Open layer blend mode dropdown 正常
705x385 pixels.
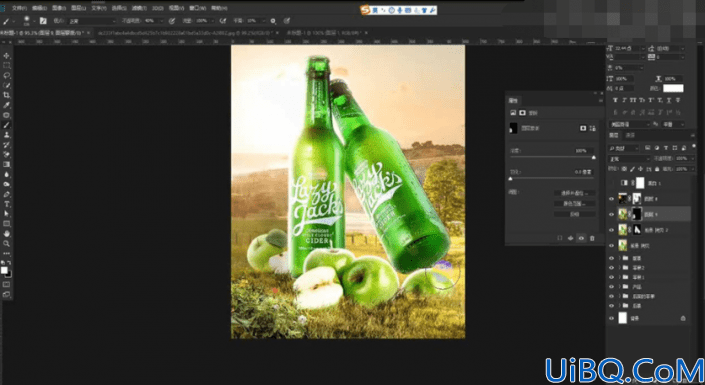click(x=629, y=159)
